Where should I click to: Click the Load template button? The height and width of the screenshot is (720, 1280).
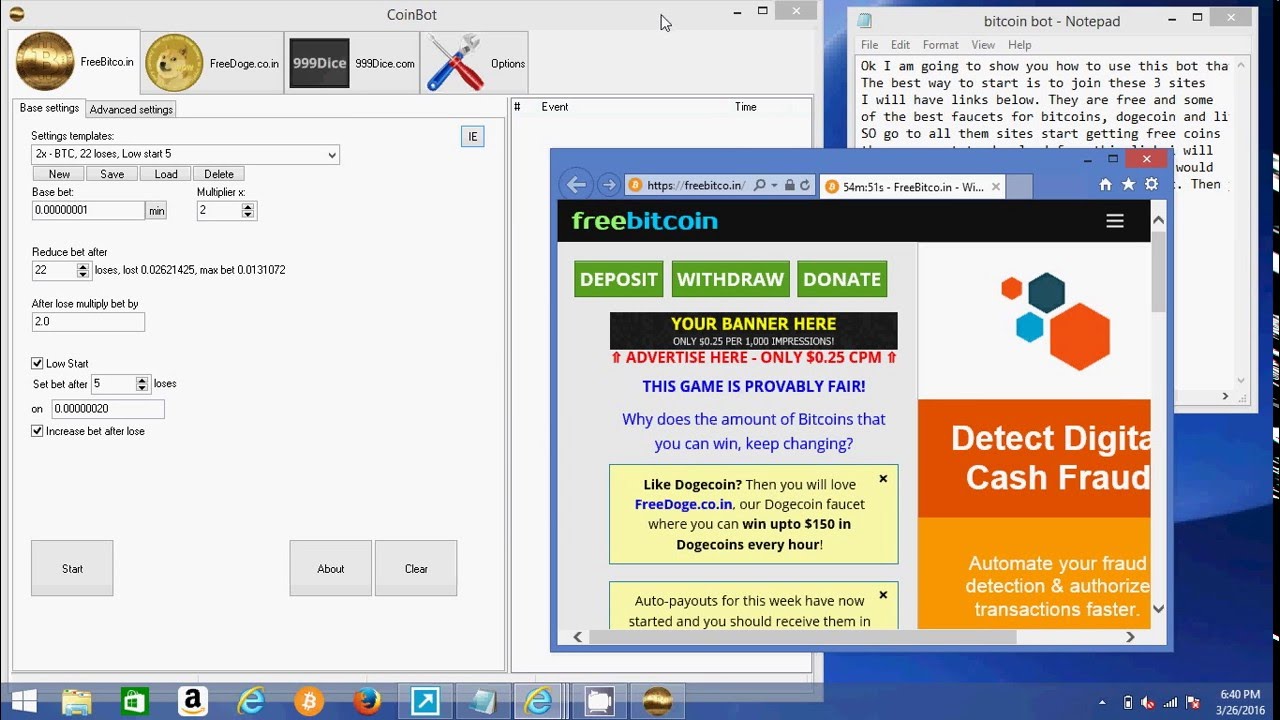pos(166,174)
